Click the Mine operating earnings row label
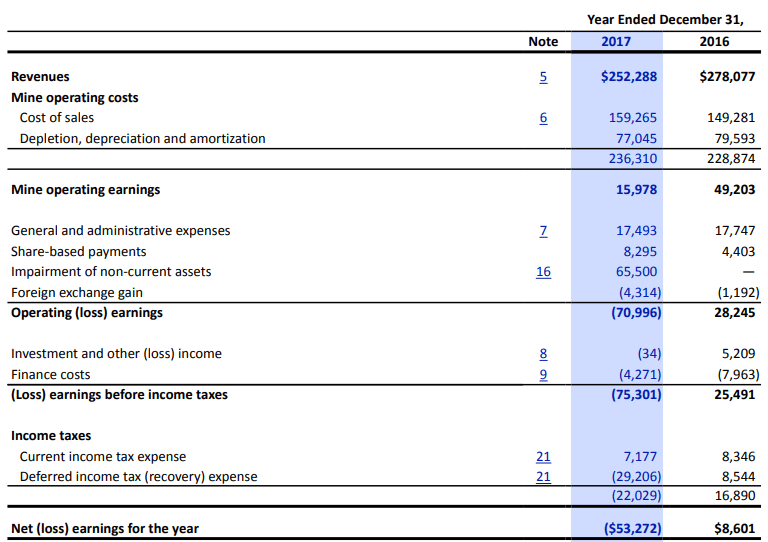Viewport: 768px width, 542px height. (86, 190)
